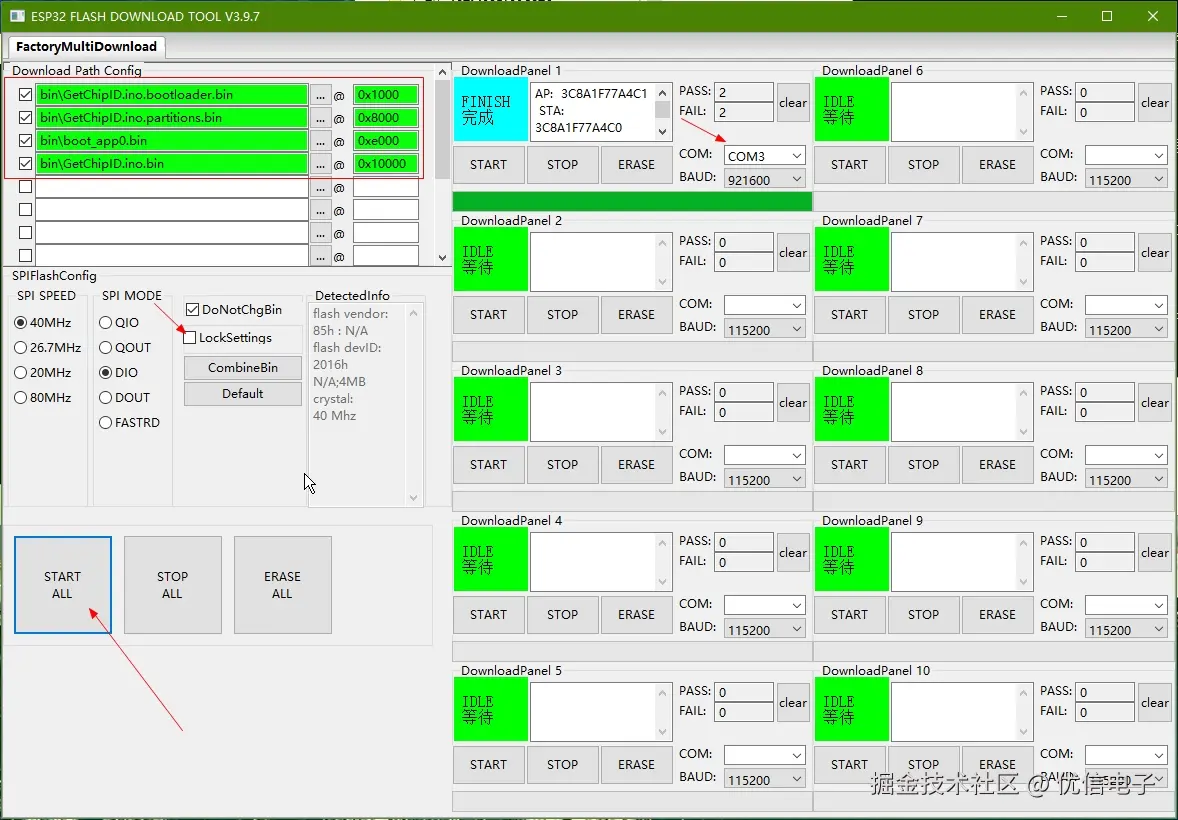This screenshot has width=1178, height=820.
Task: Open BAUD dropdown in DownloadPanel 7
Action: point(1125,329)
